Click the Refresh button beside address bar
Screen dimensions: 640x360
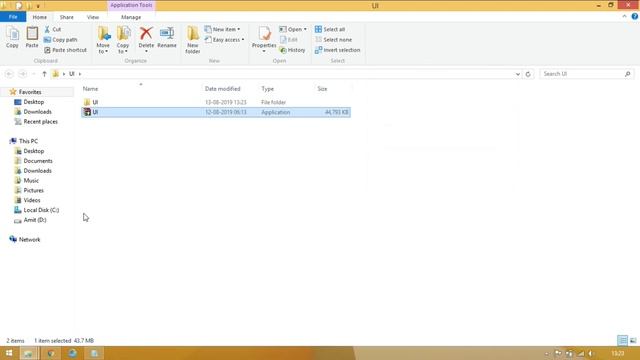(528, 74)
